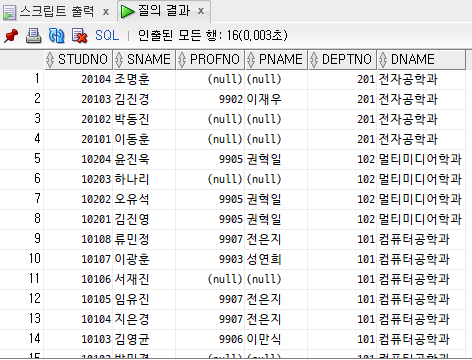Select PROFNO 9906 cell
Screen dimensions: 472x360
(x=210, y=339)
